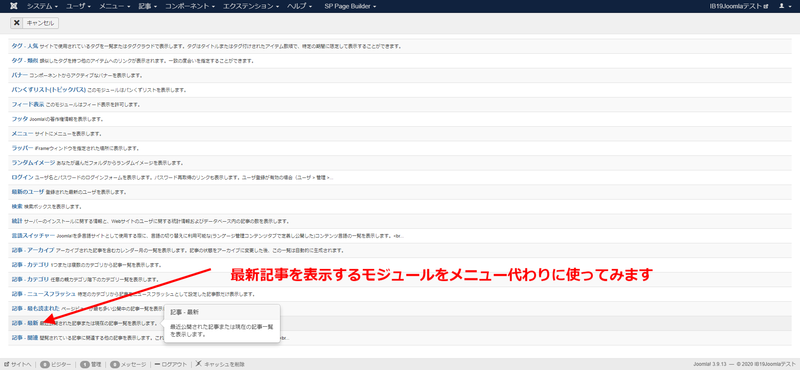Open the 記事 menu in the top bar
This screenshot has width=800, height=370.
[148, 6]
